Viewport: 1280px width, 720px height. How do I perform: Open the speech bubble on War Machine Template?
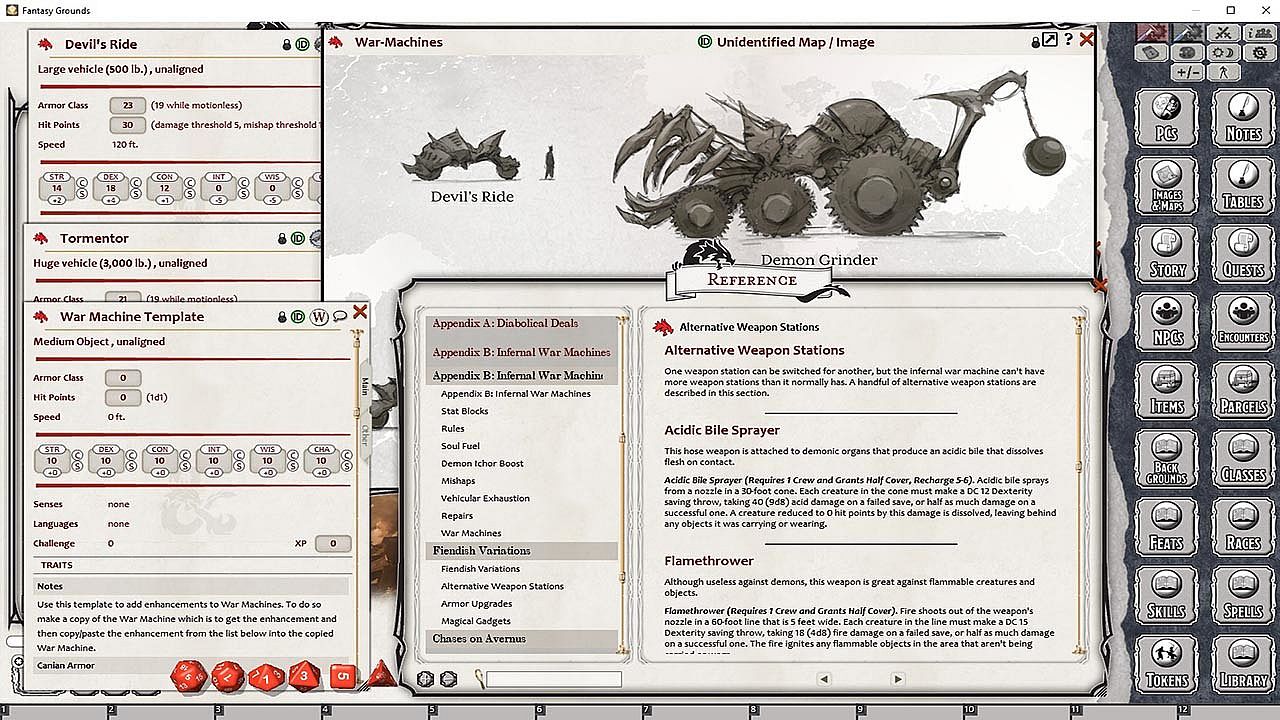(340, 317)
